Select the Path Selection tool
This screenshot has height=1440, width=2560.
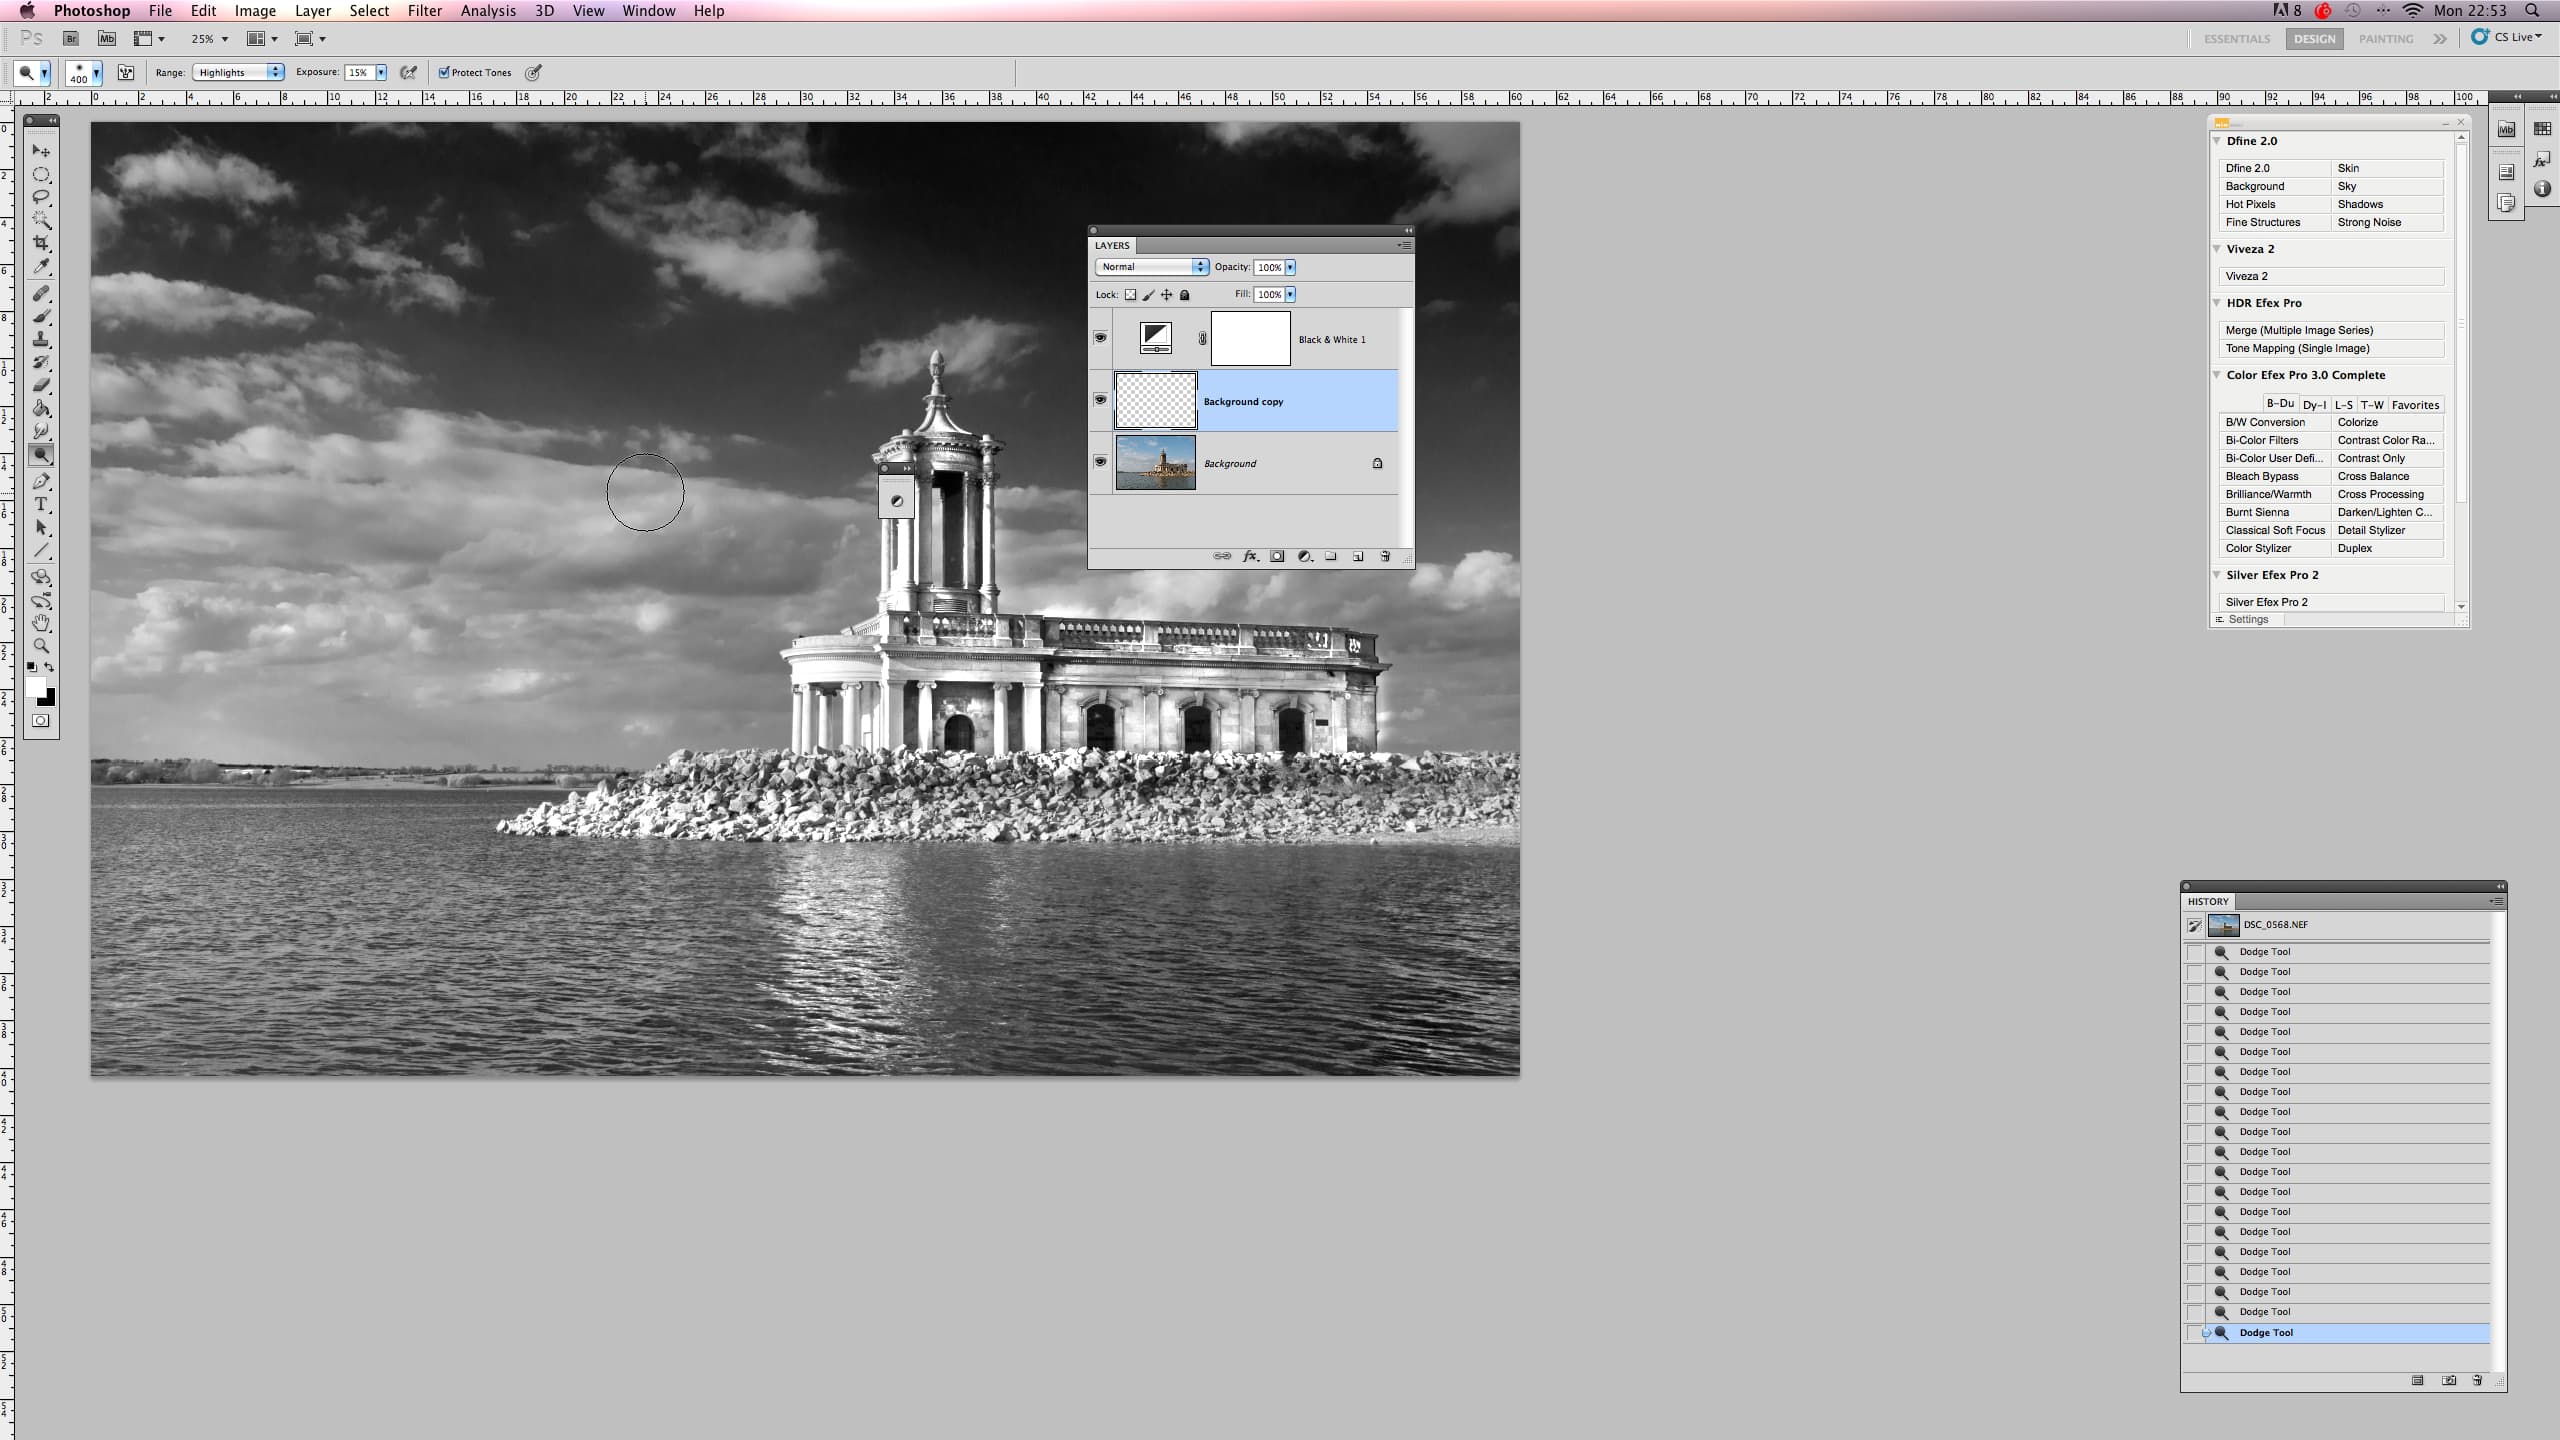tap(41, 528)
